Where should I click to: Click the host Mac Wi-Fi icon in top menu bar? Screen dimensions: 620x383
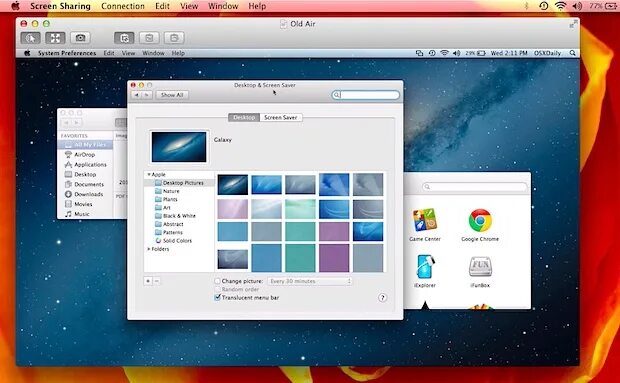point(560,6)
